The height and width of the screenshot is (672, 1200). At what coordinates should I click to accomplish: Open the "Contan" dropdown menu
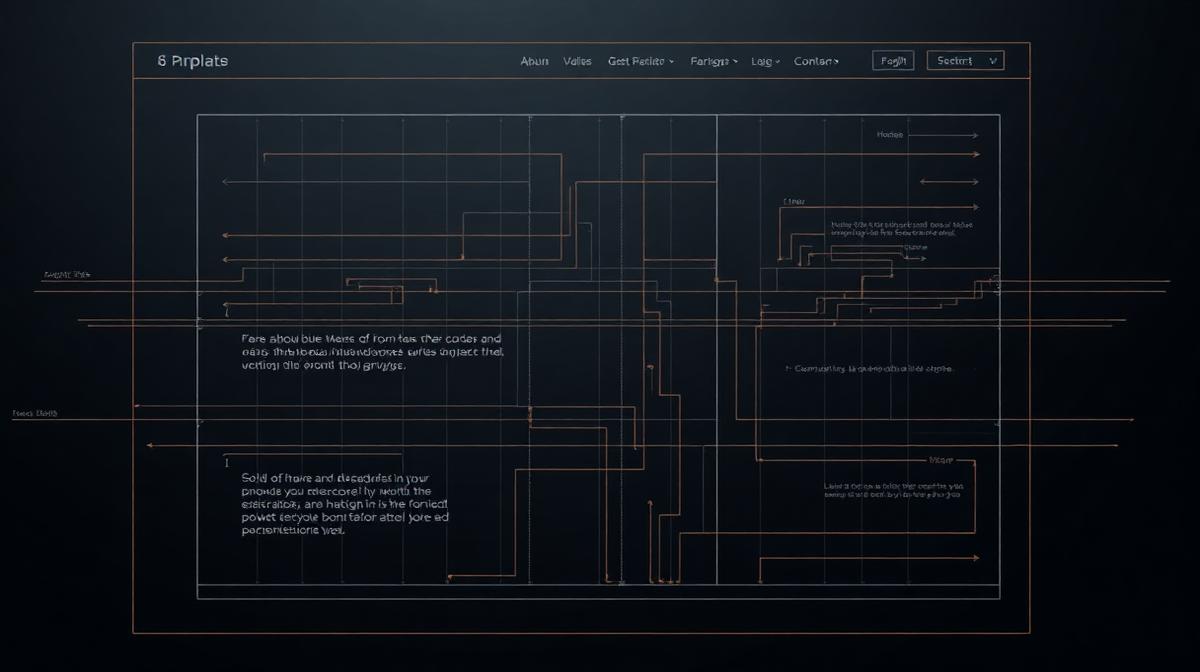tap(816, 61)
